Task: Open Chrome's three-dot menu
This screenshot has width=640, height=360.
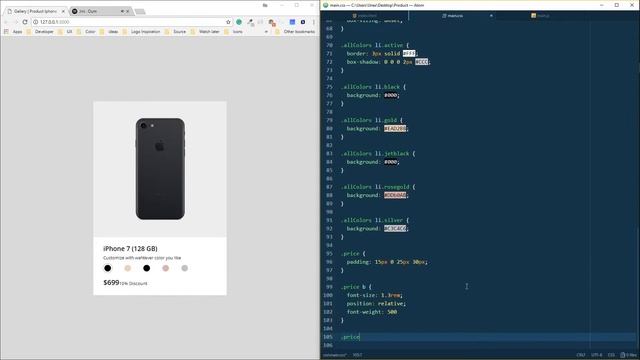Action: pyautogui.click(x=314, y=22)
